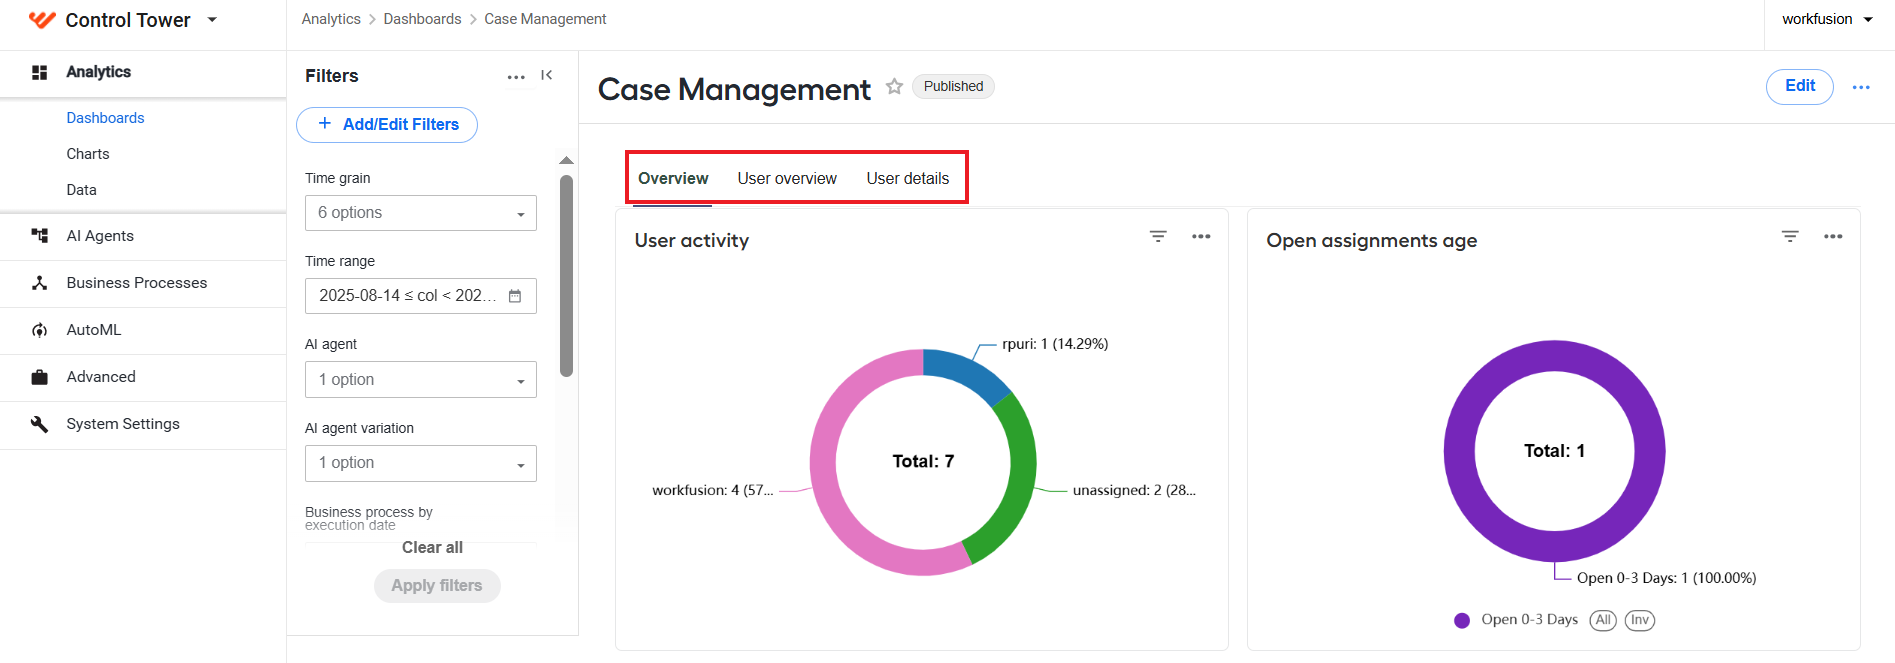Switch to the User overview tab

pos(787,178)
